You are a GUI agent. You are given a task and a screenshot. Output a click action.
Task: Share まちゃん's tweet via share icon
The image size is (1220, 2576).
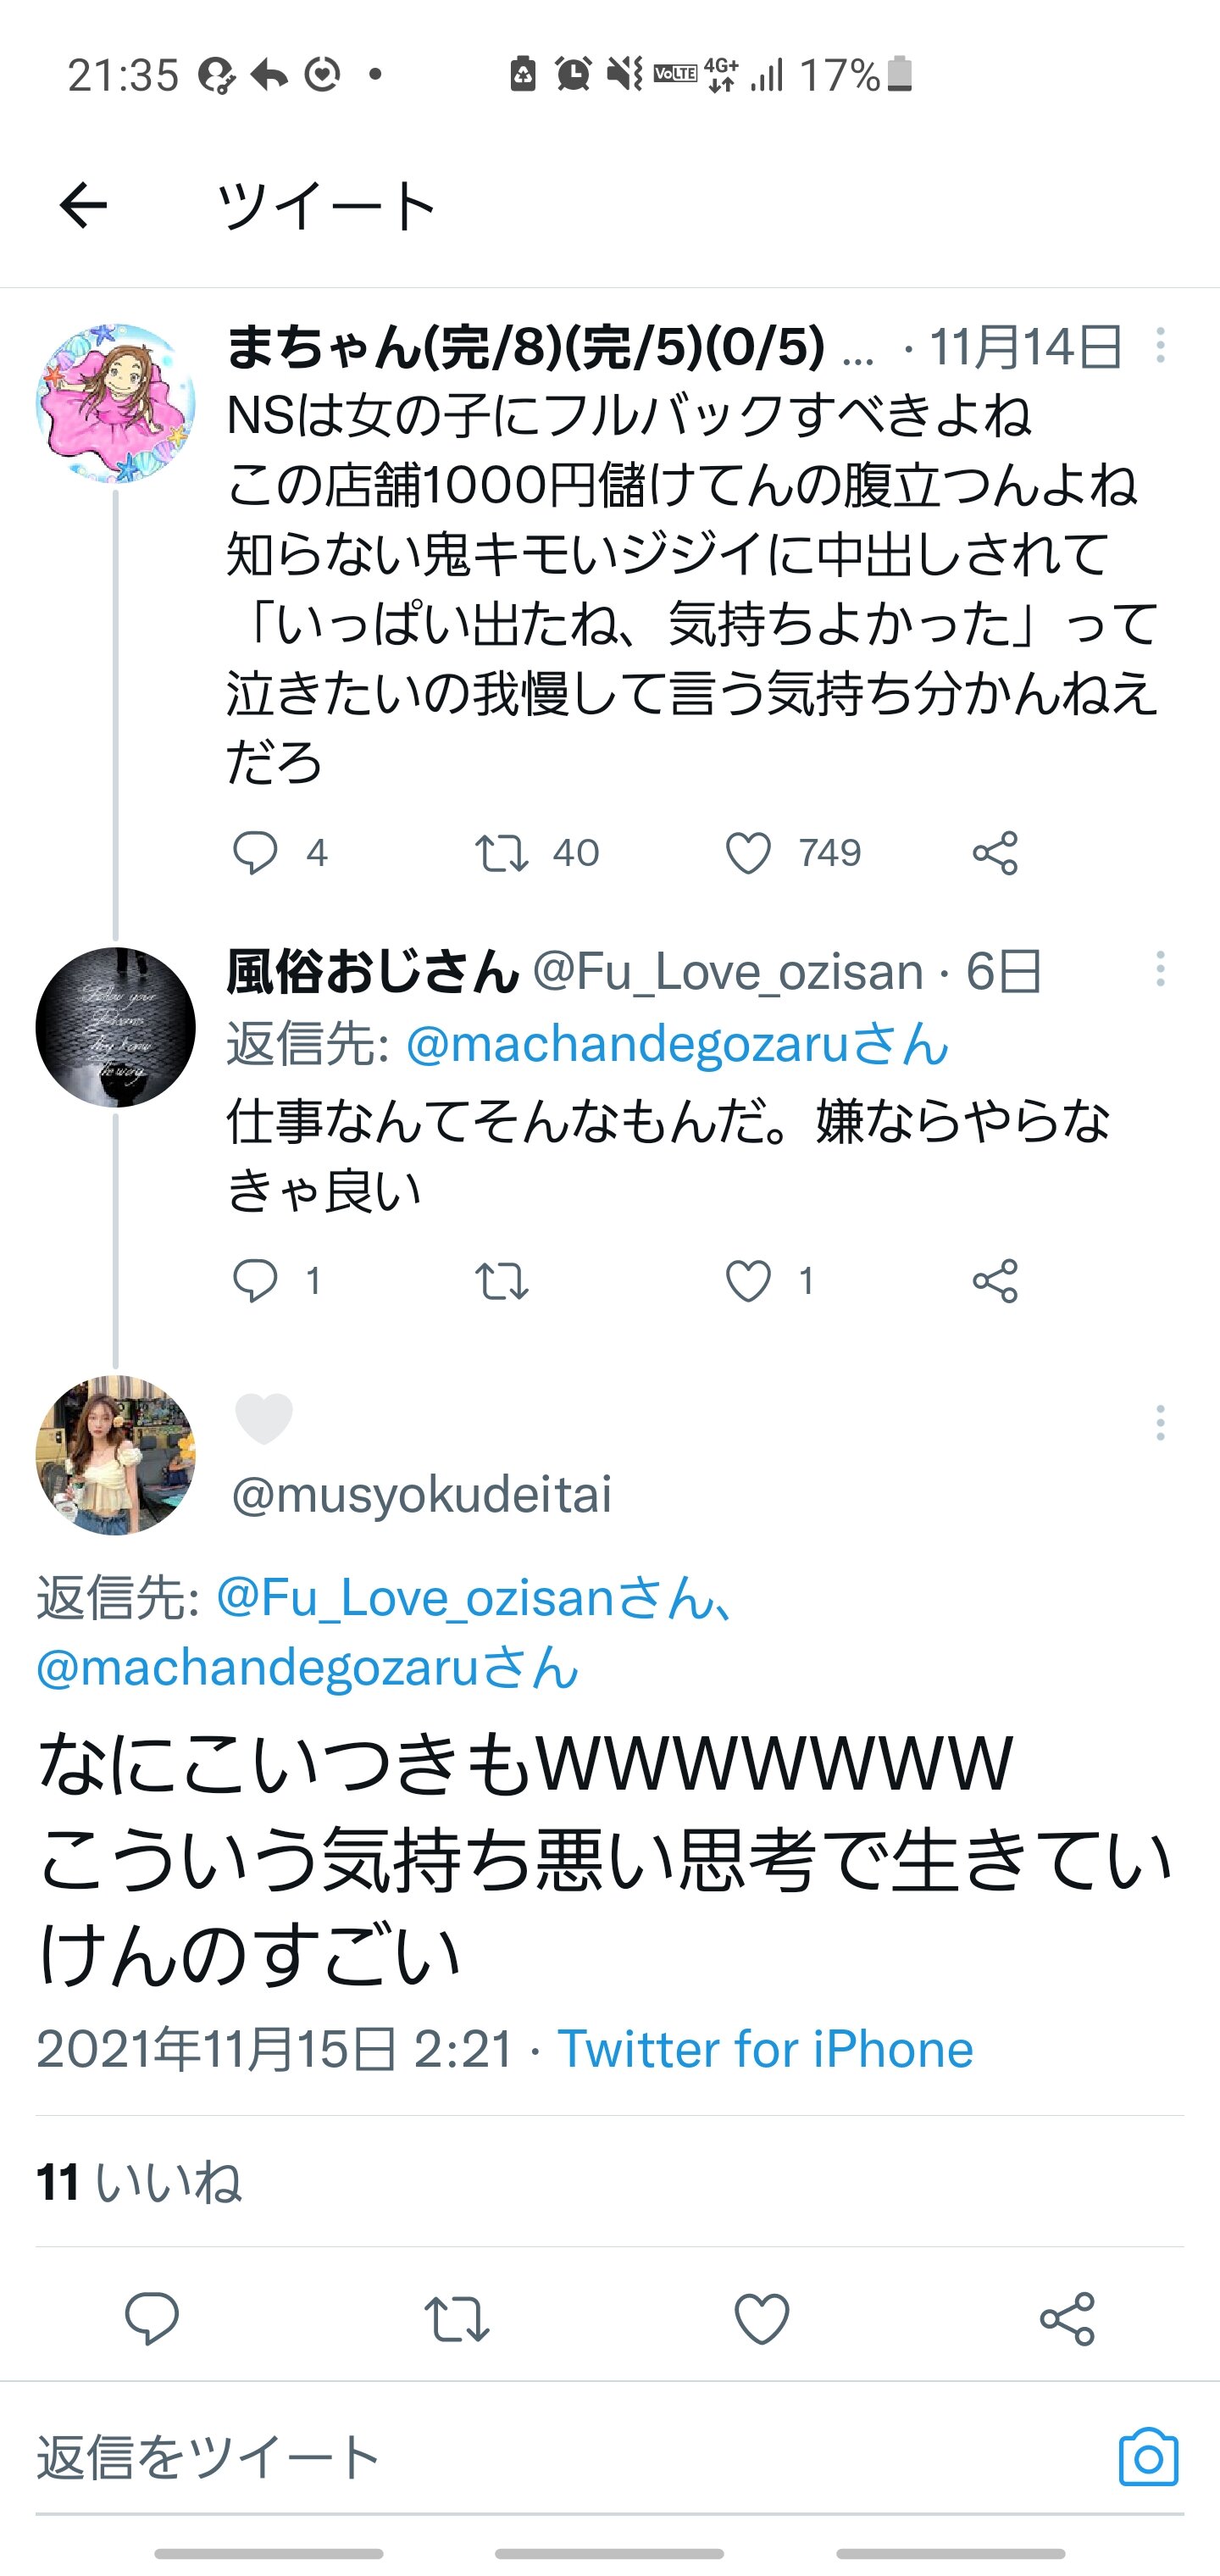(995, 853)
